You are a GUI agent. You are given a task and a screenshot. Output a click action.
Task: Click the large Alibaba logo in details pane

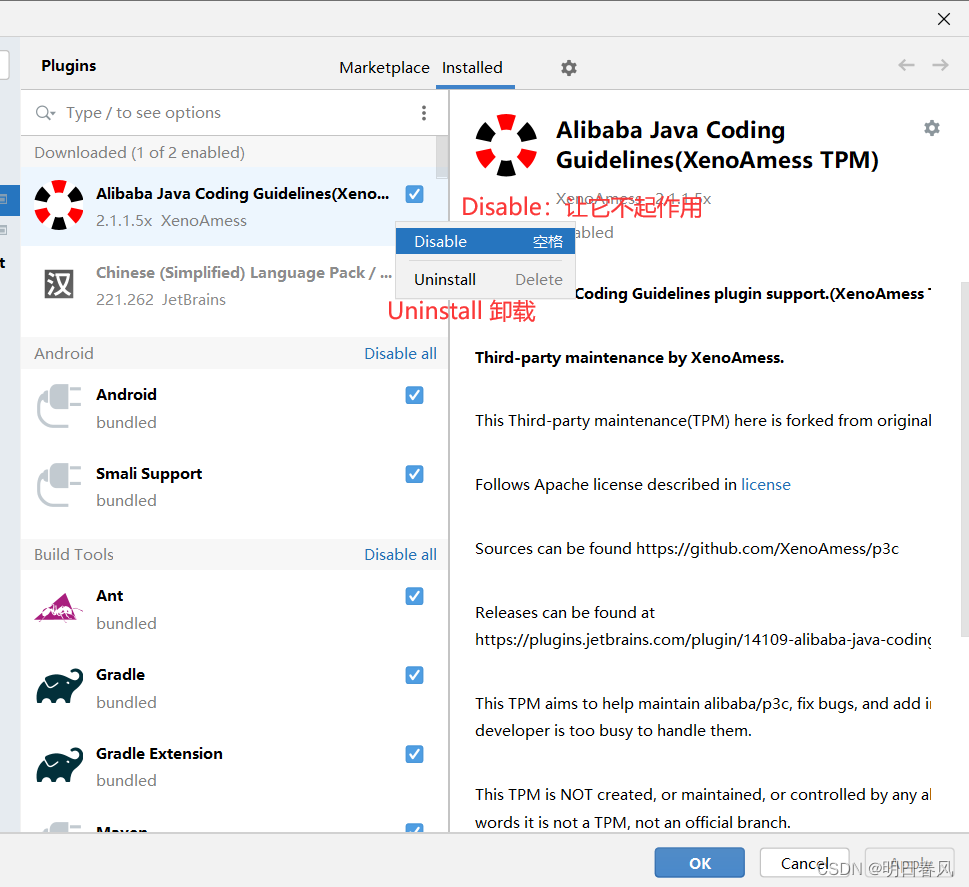pyautogui.click(x=506, y=145)
